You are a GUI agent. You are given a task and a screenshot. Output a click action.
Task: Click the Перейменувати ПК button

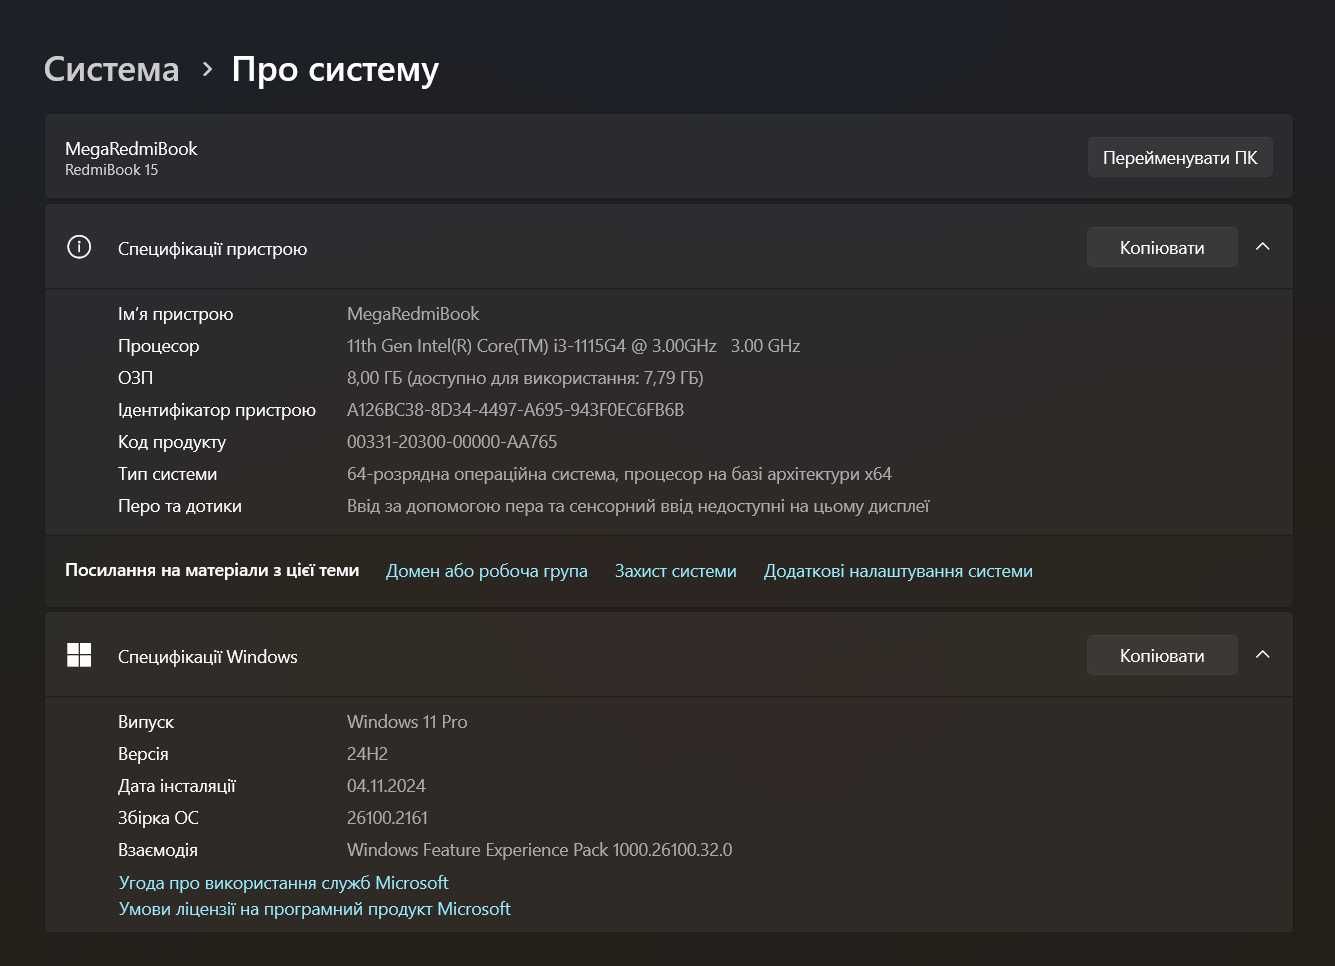point(1180,157)
